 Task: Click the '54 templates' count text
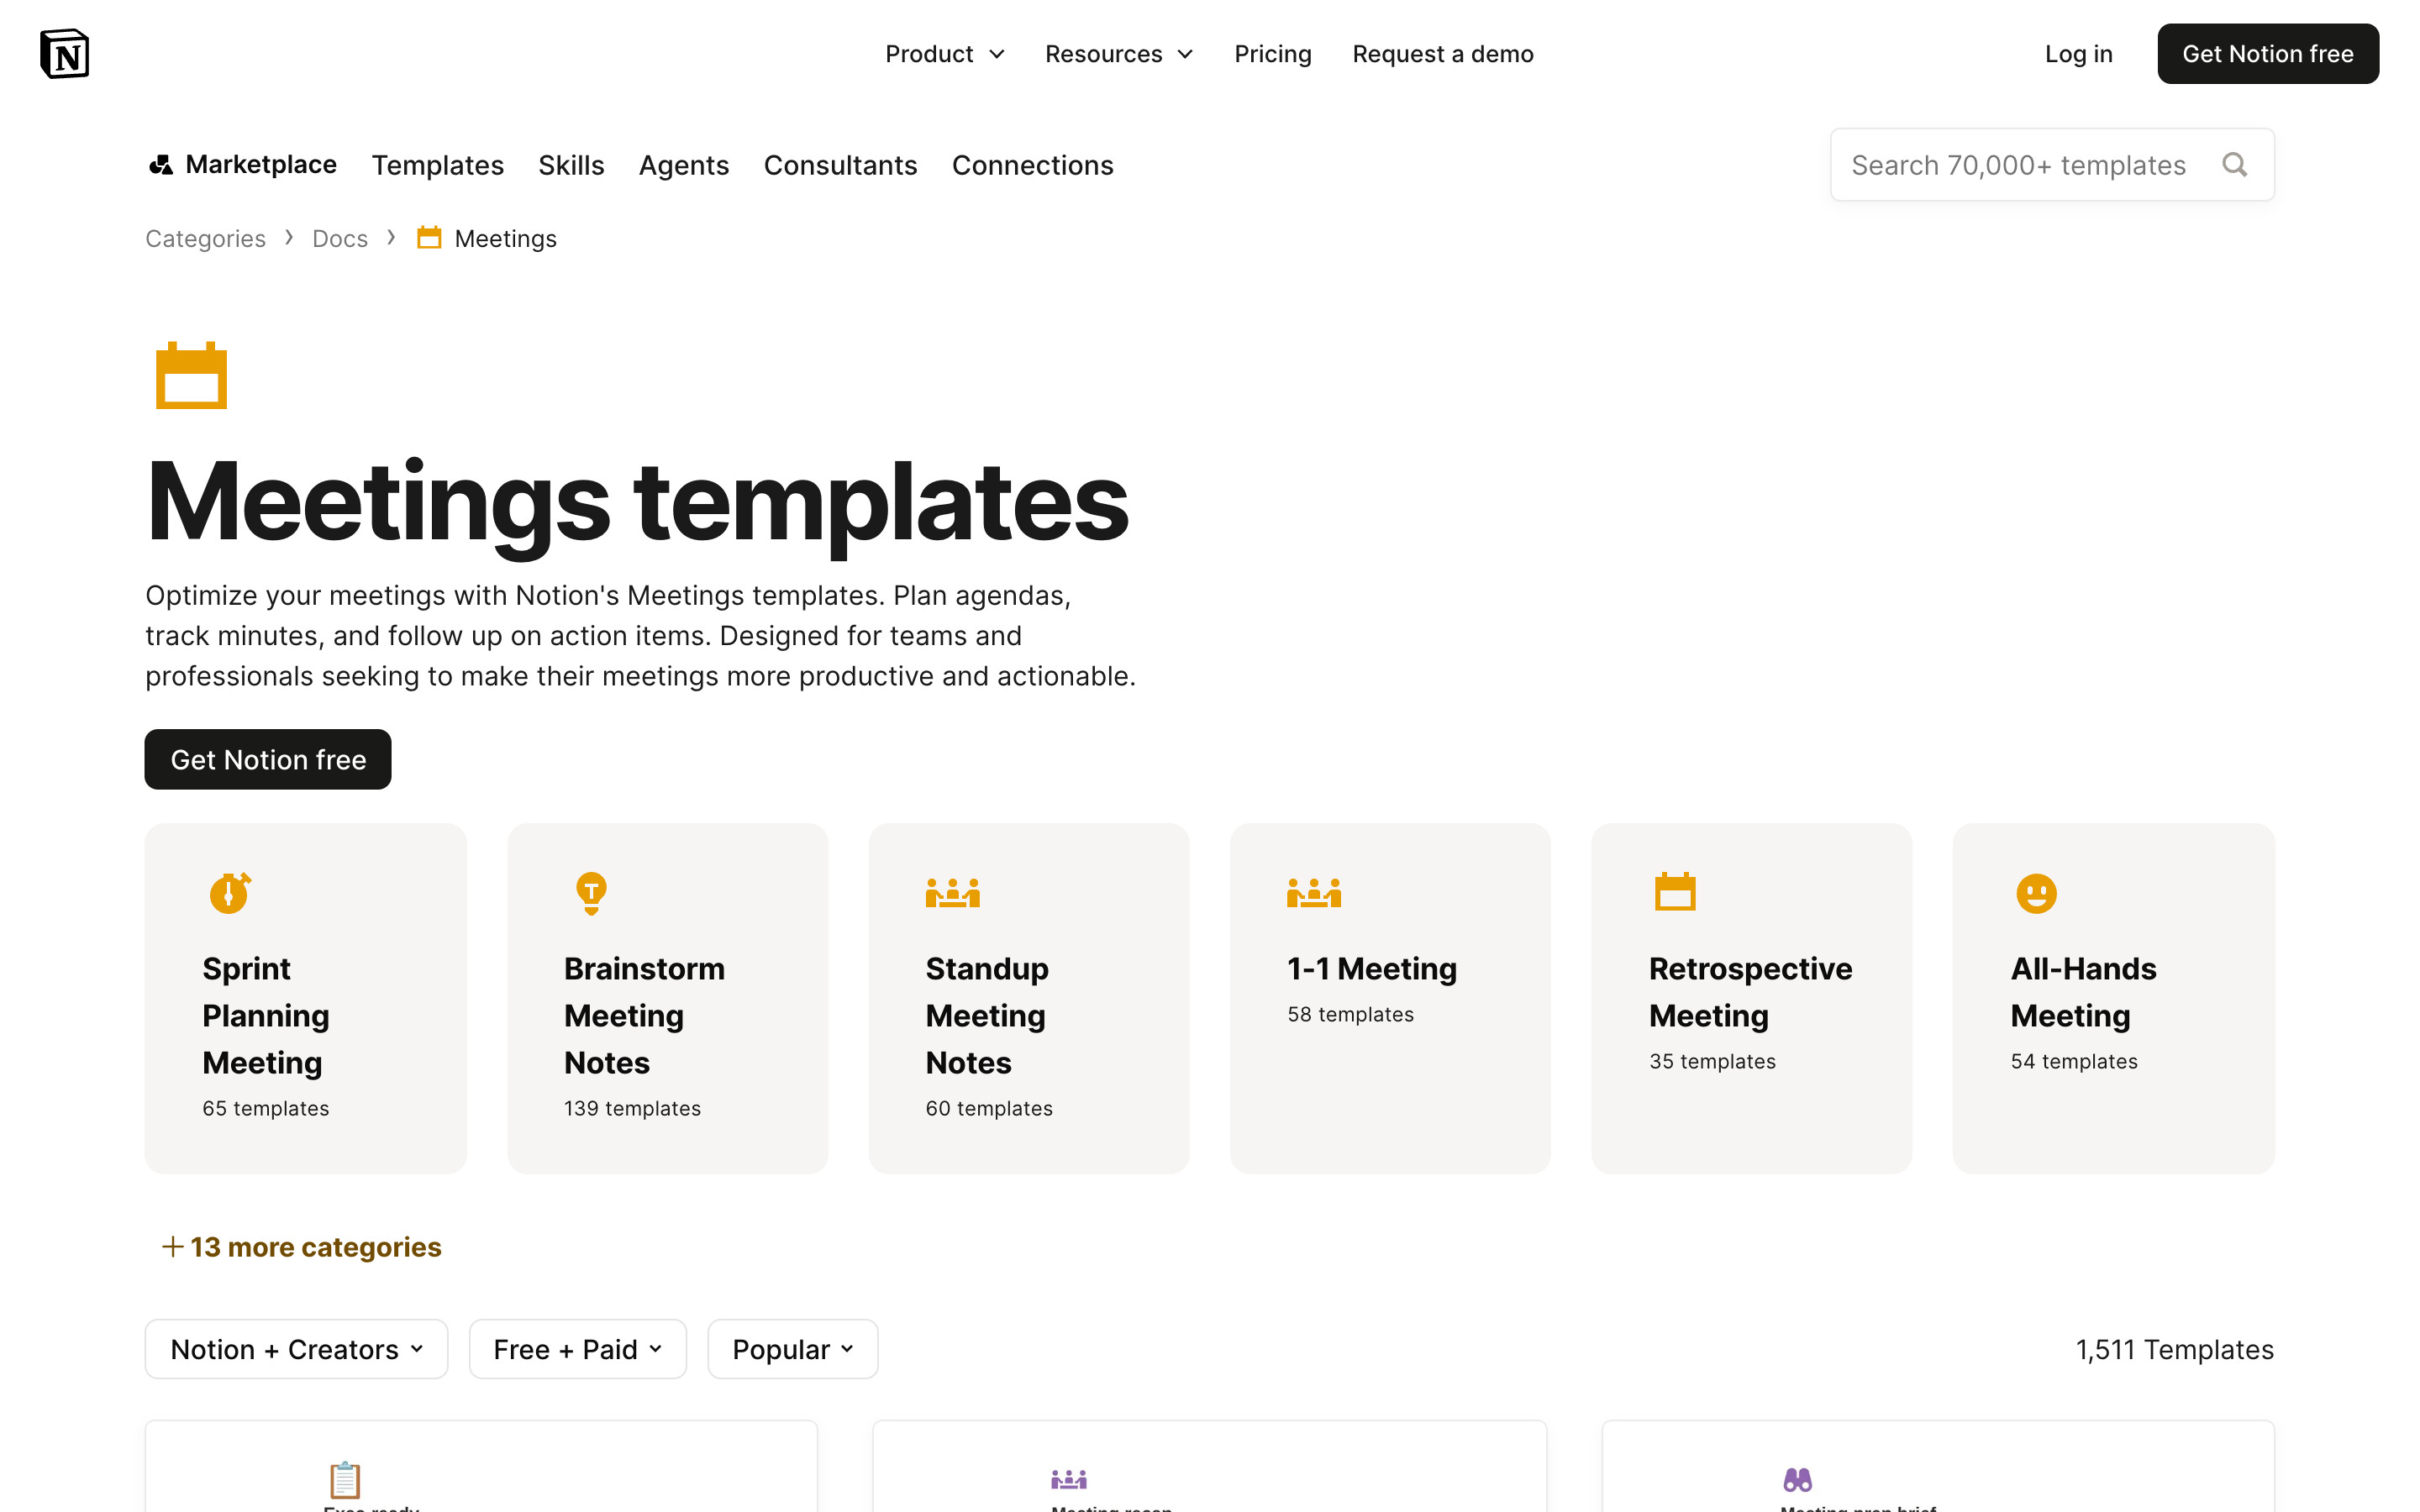tap(2074, 1061)
